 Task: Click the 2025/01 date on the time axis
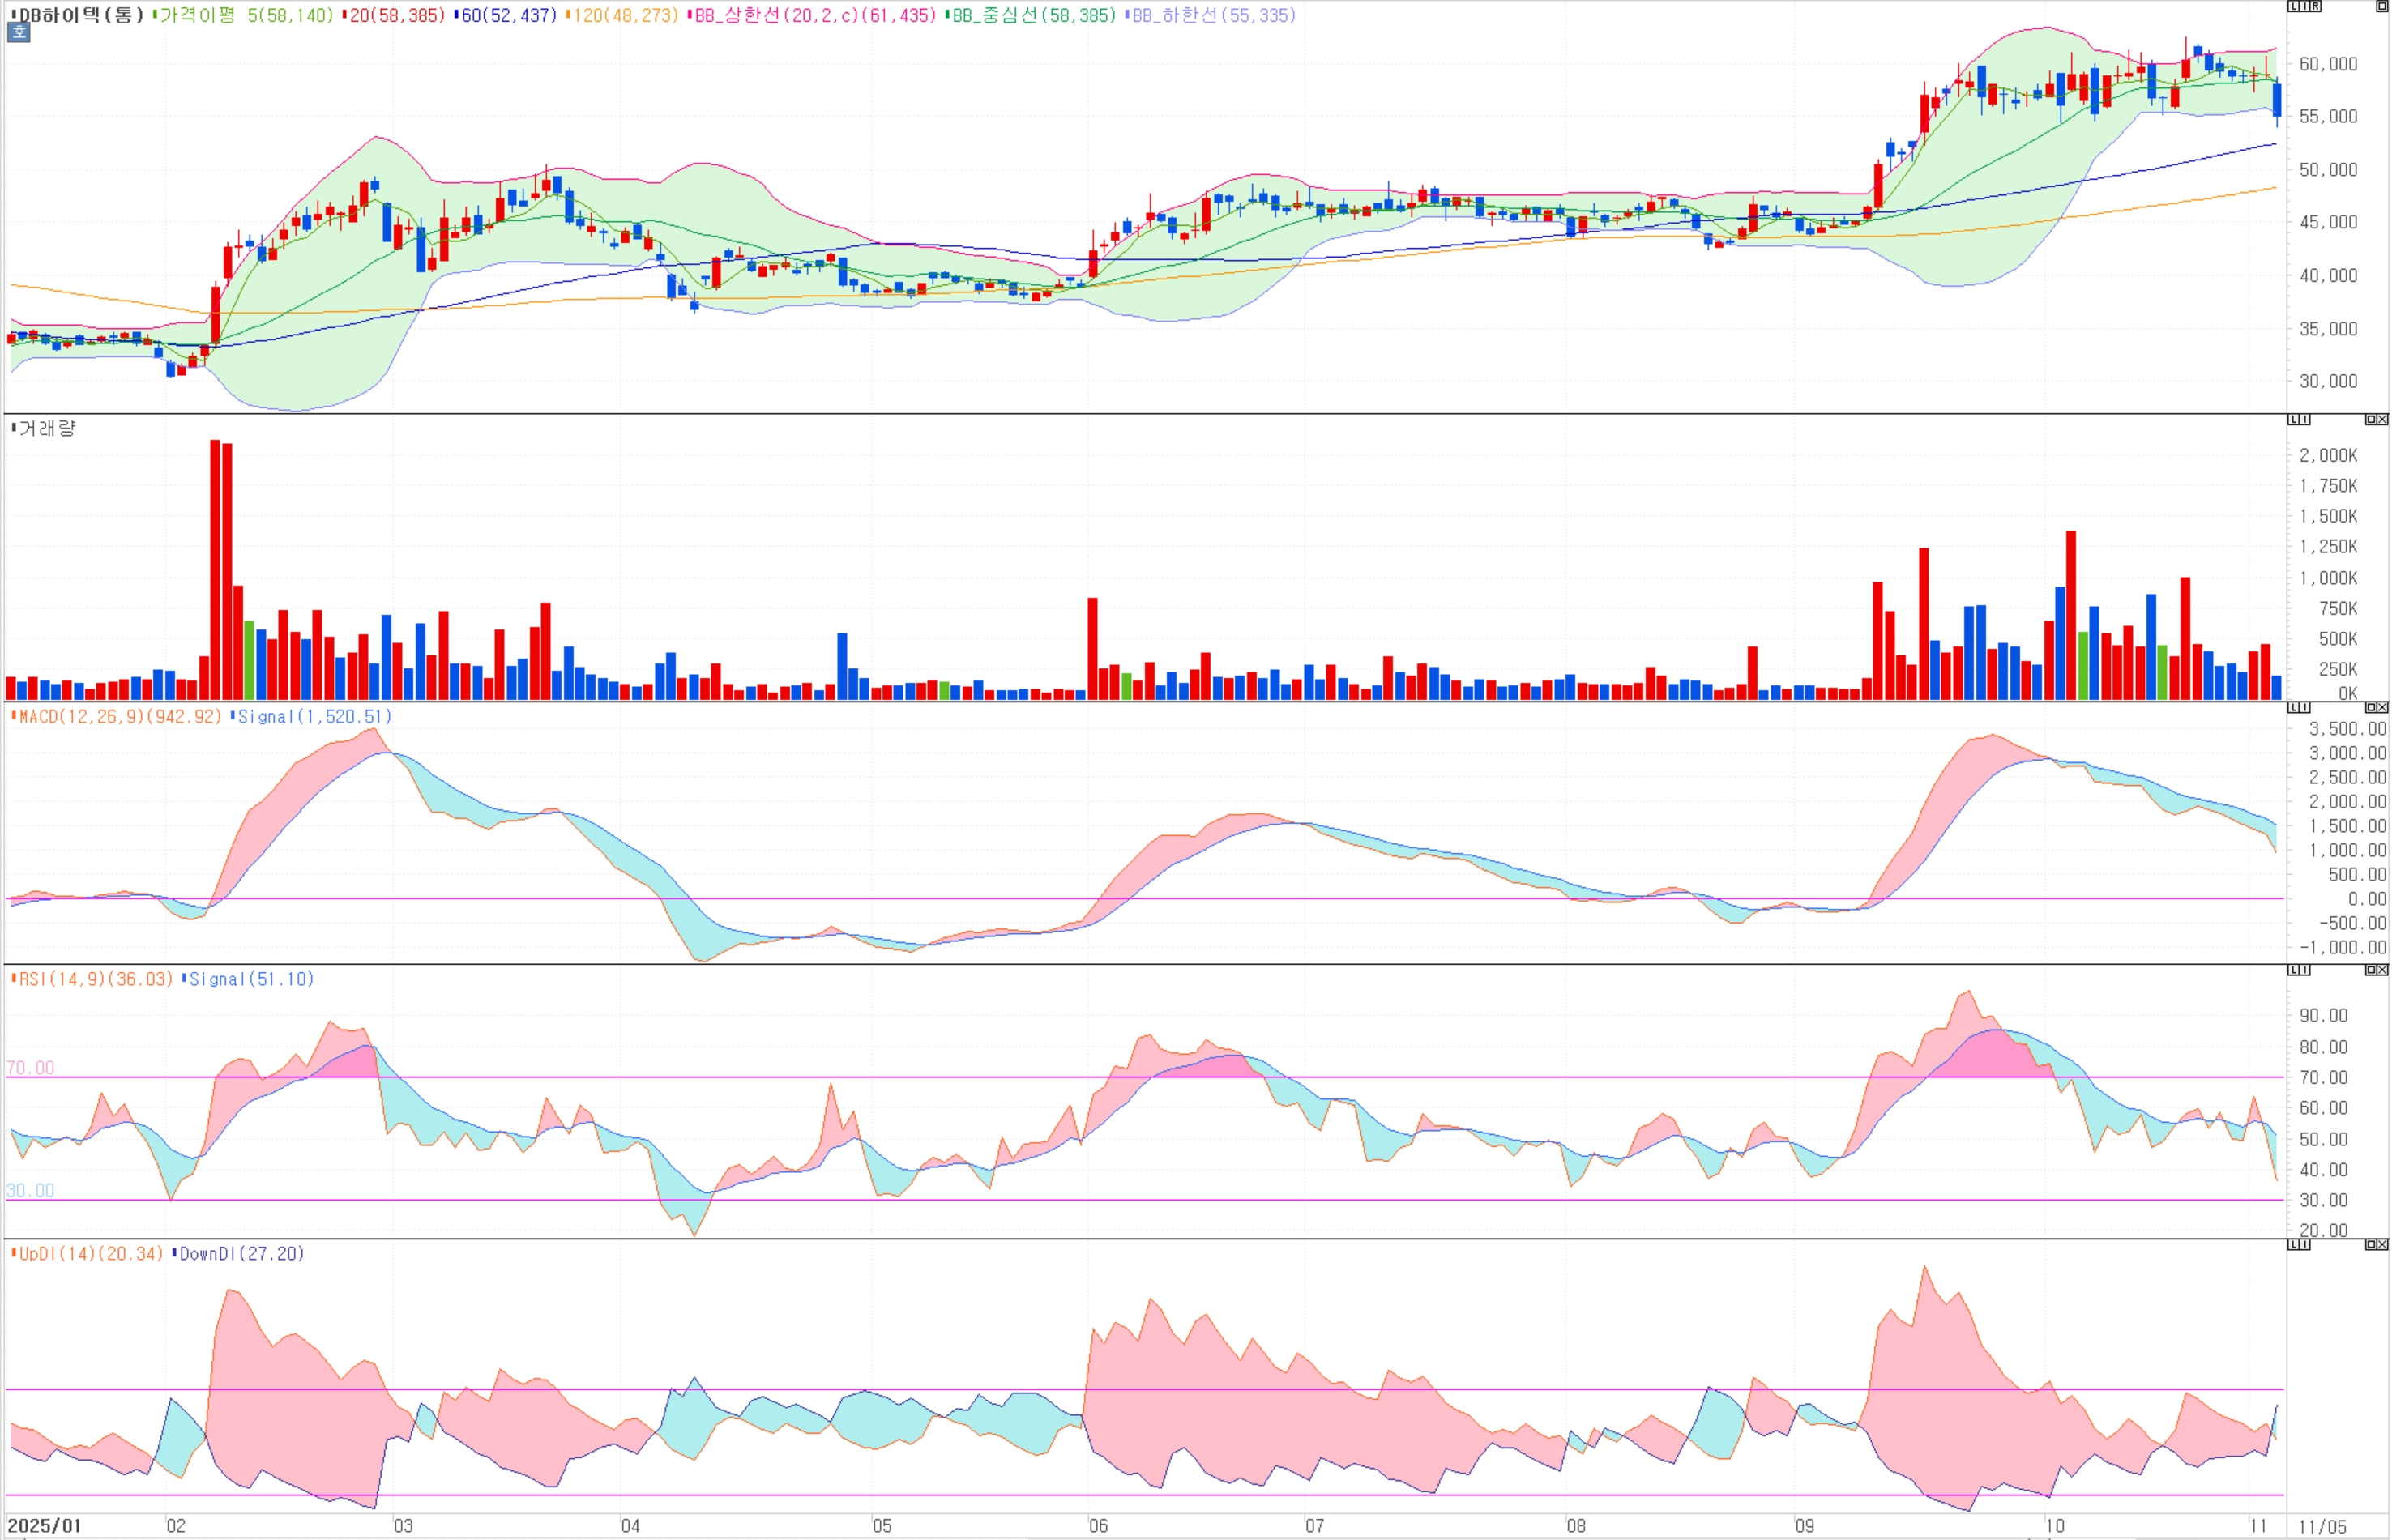44,1526
